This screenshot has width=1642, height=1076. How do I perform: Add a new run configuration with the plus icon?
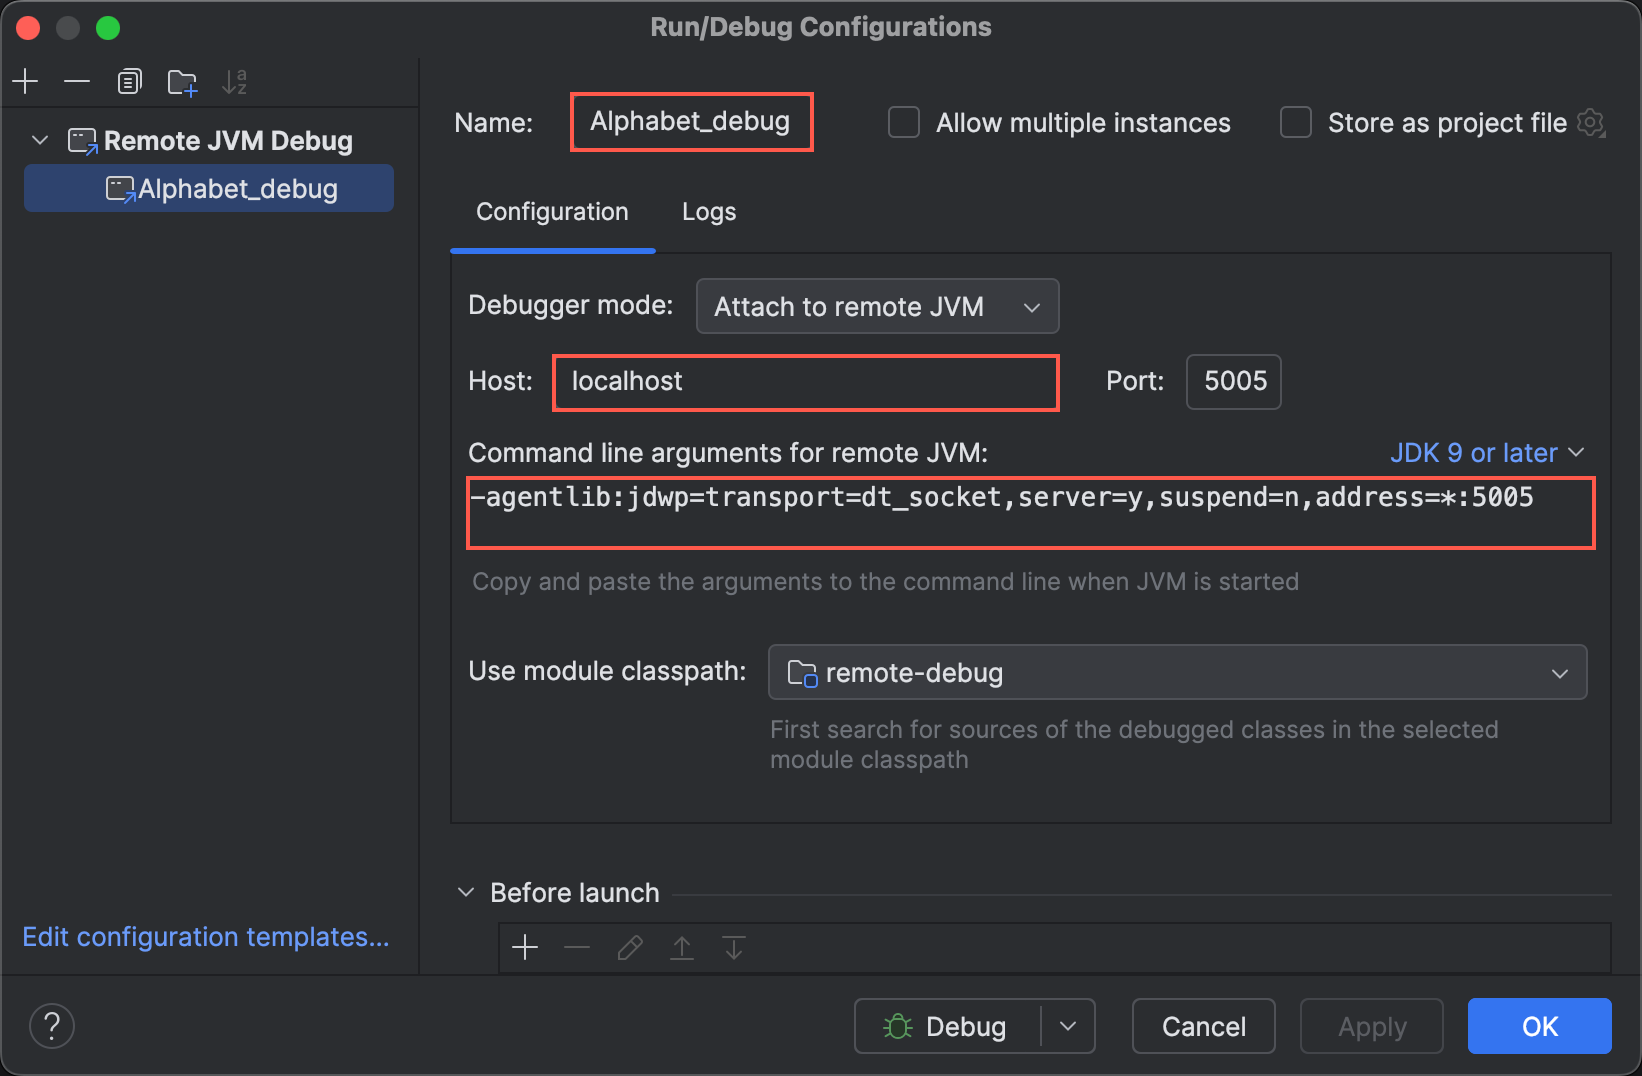[25, 81]
